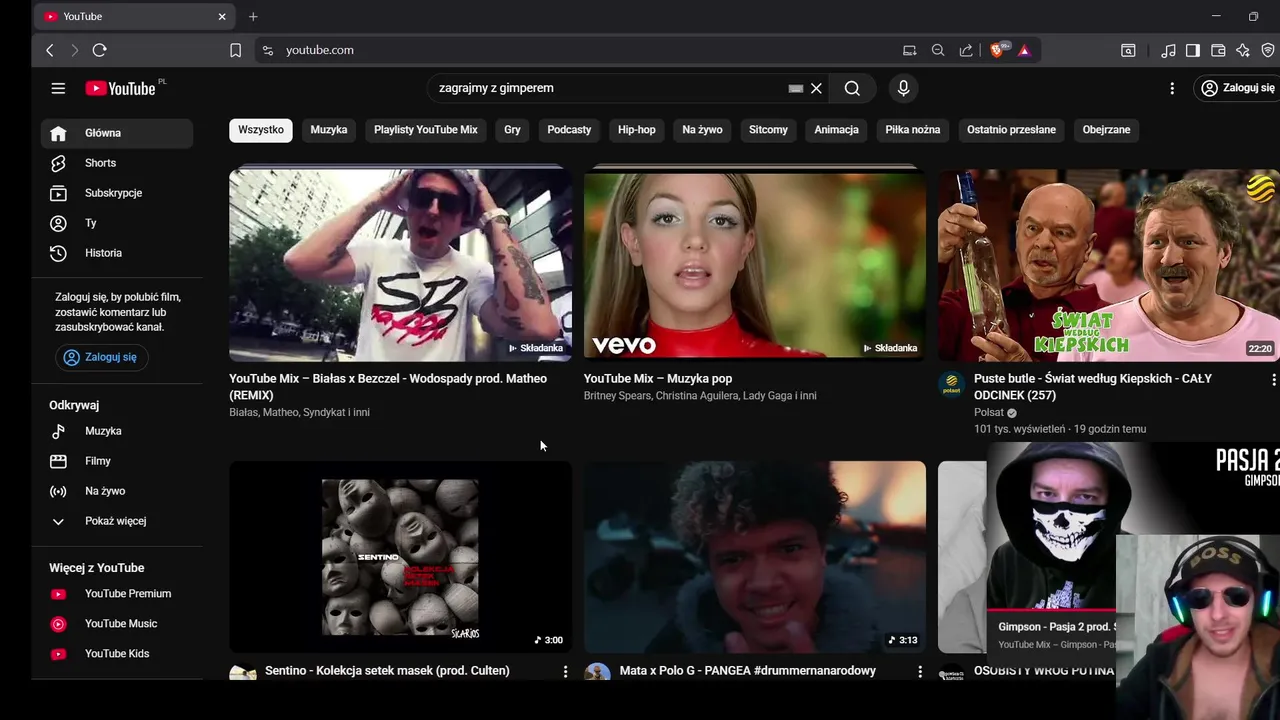Open Świat według Kiepskich video thumbnail
This screenshot has width=1280, height=720.
(x=1109, y=265)
